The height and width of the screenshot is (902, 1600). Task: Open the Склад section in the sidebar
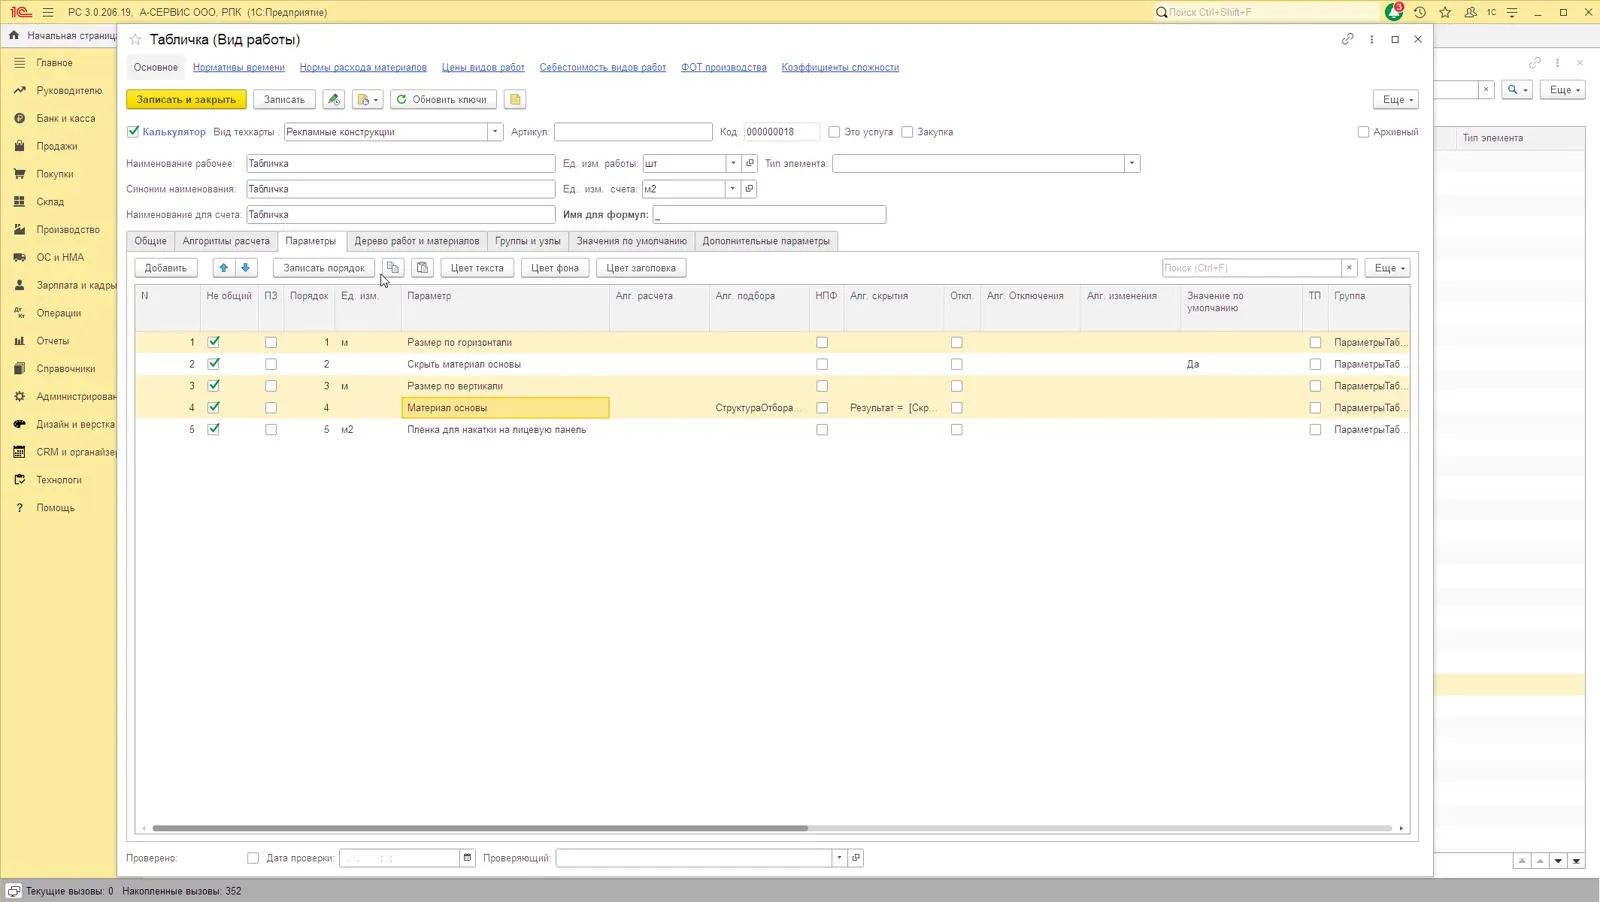pyautogui.click(x=50, y=202)
